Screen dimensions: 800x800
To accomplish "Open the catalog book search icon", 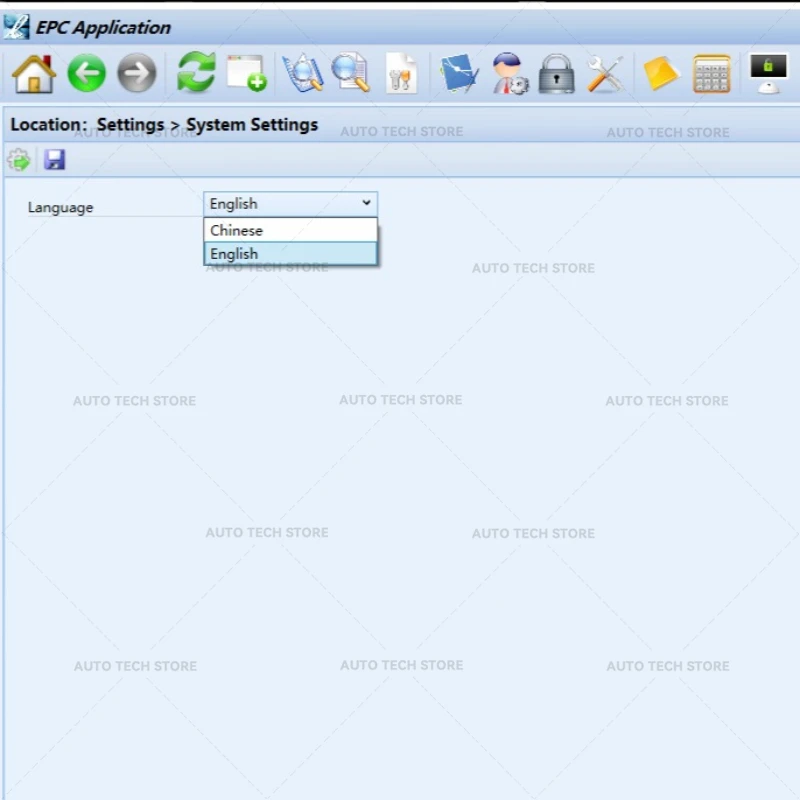I will point(303,73).
